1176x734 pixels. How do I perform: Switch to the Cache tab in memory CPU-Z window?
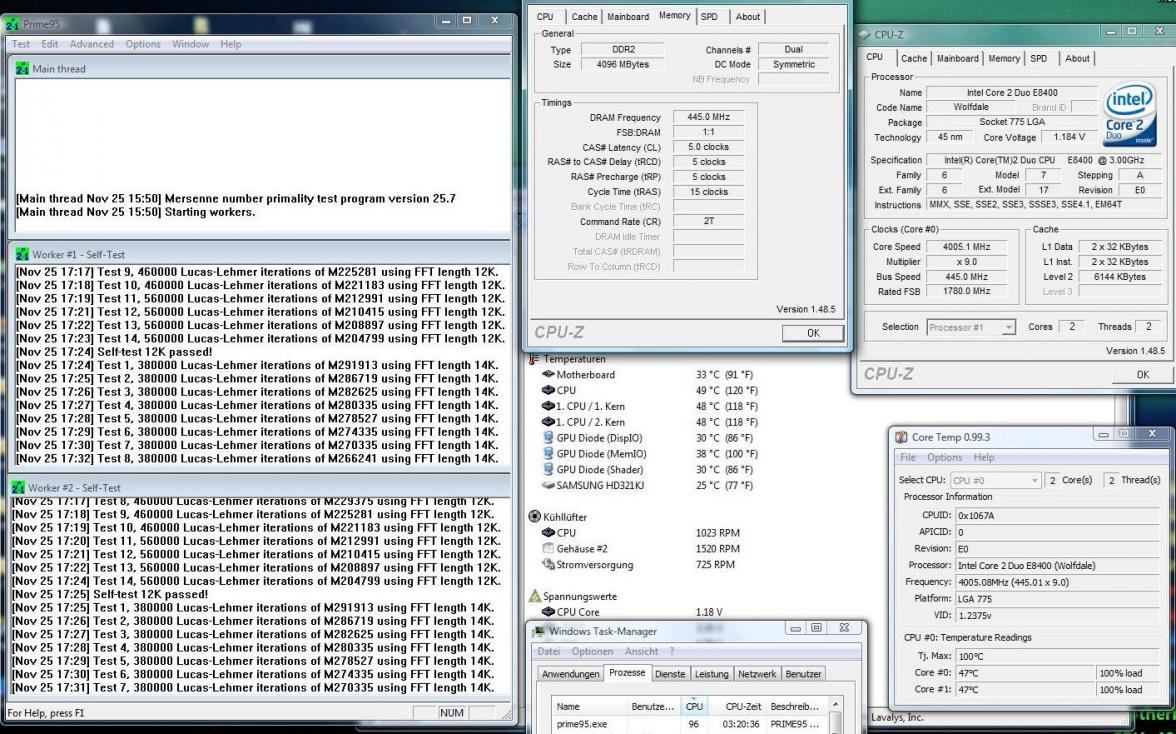coord(584,16)
